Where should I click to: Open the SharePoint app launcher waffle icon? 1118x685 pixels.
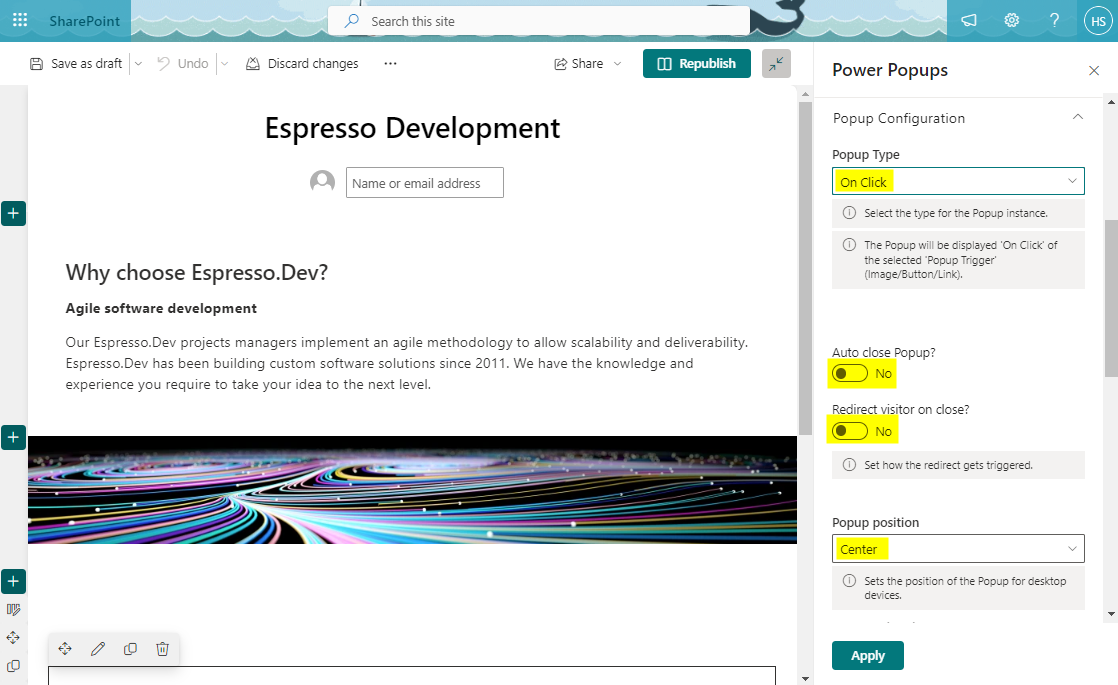(20, 20)
